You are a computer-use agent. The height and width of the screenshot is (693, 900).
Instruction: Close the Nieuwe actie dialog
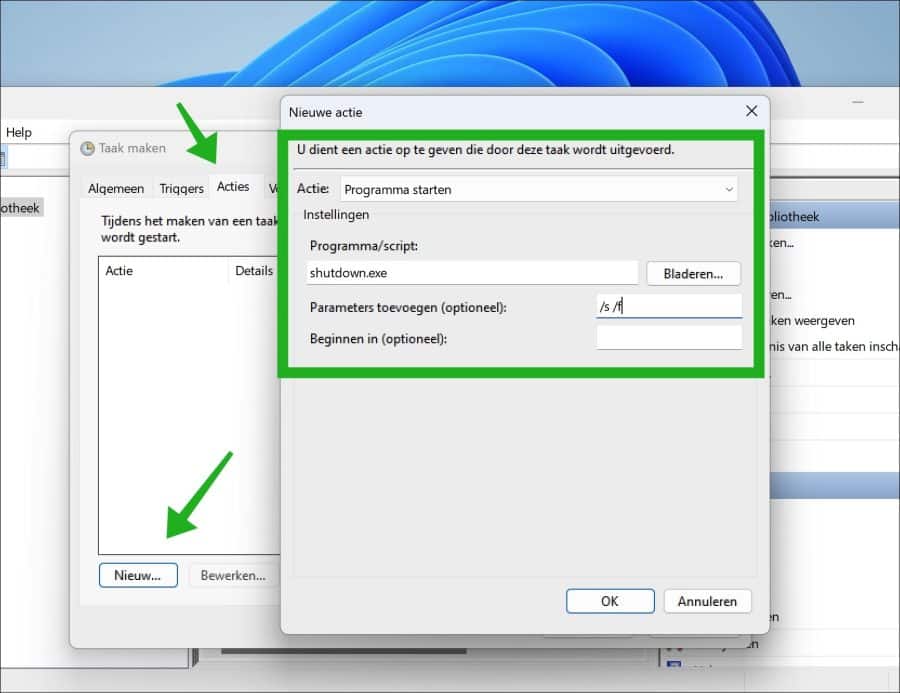coord(751,111)
